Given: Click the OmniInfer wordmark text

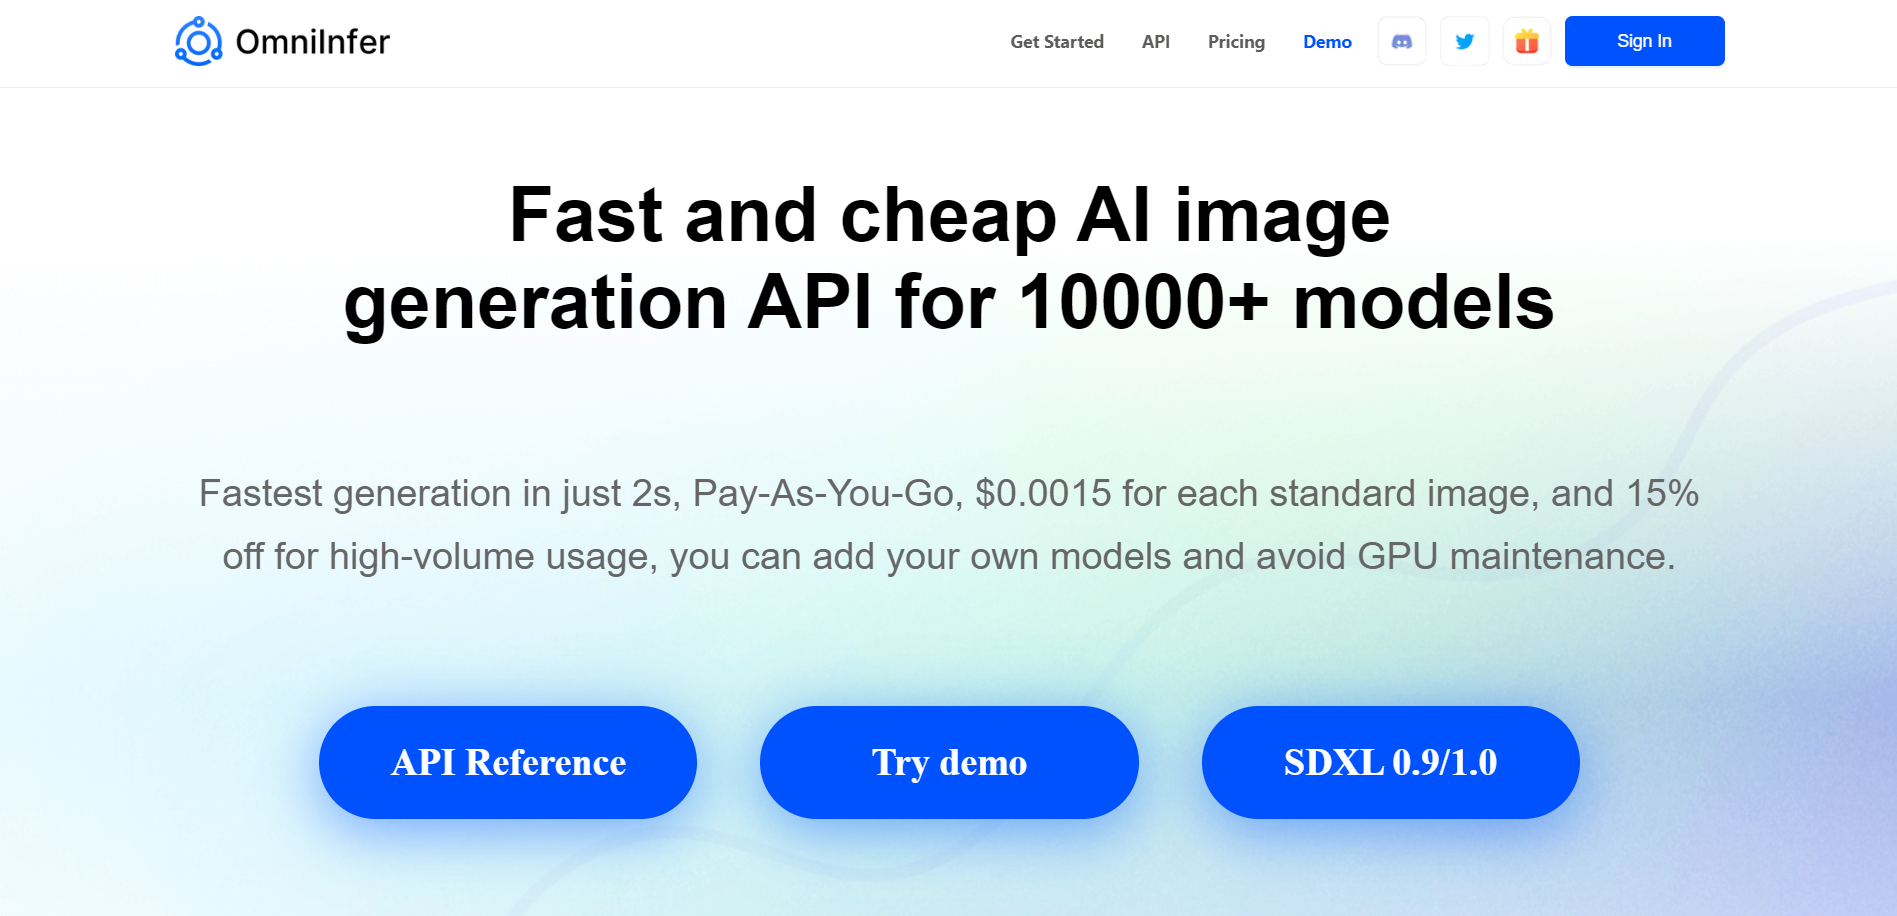Looking at the screenshot, I should (x=313, y=41).
